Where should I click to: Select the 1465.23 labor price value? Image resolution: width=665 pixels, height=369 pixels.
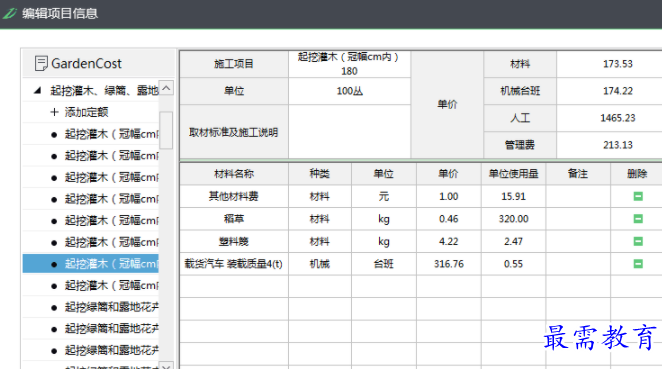coord(618,118)
